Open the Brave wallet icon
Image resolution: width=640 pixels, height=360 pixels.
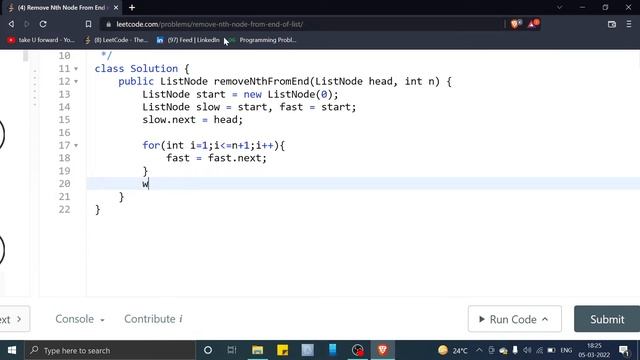(x=611, y=24)
